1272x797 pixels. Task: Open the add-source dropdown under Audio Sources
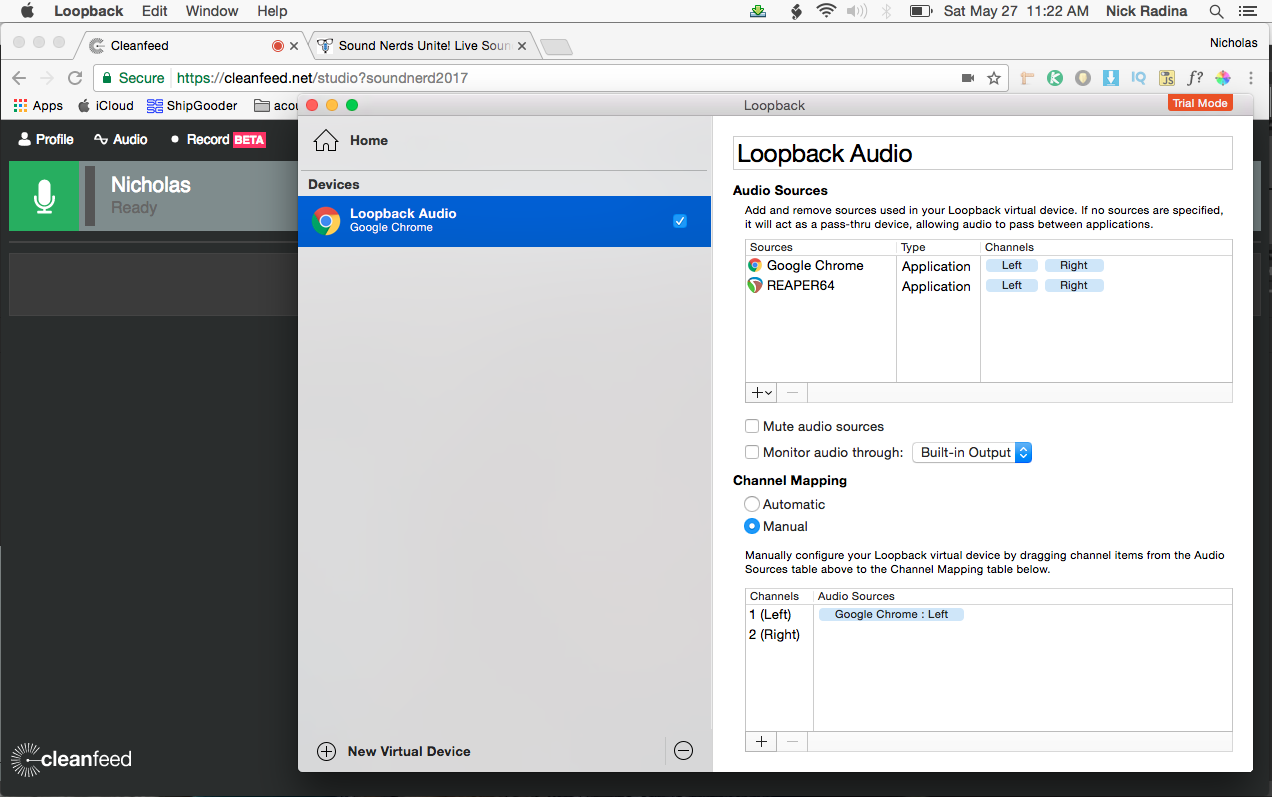point(760,392)
